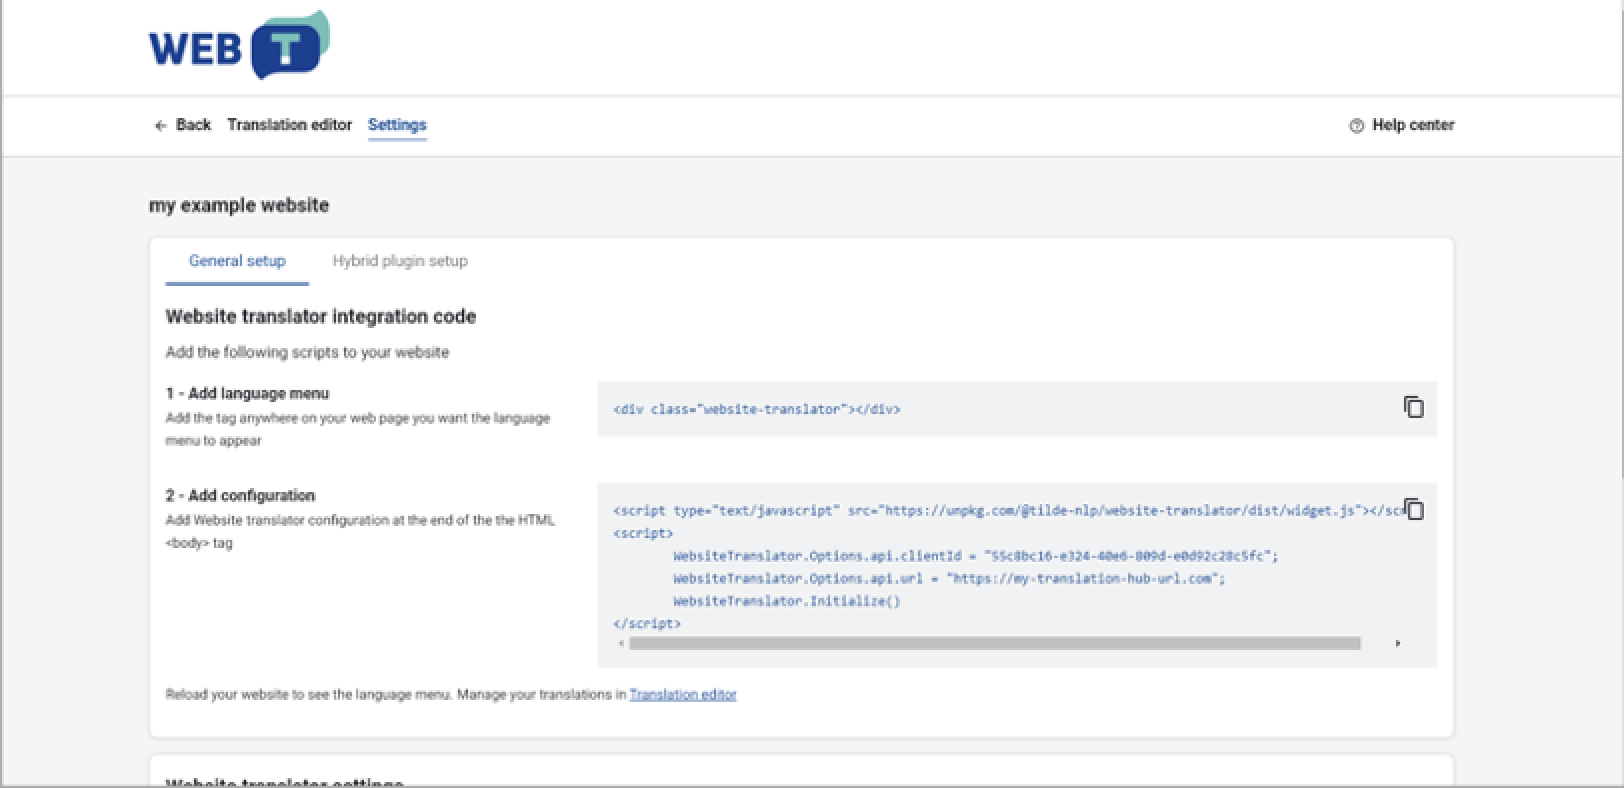Open the Translation editor tab
Viewport: 1624px width, 788px height.
pyautogui.click(x=289, y=125)
